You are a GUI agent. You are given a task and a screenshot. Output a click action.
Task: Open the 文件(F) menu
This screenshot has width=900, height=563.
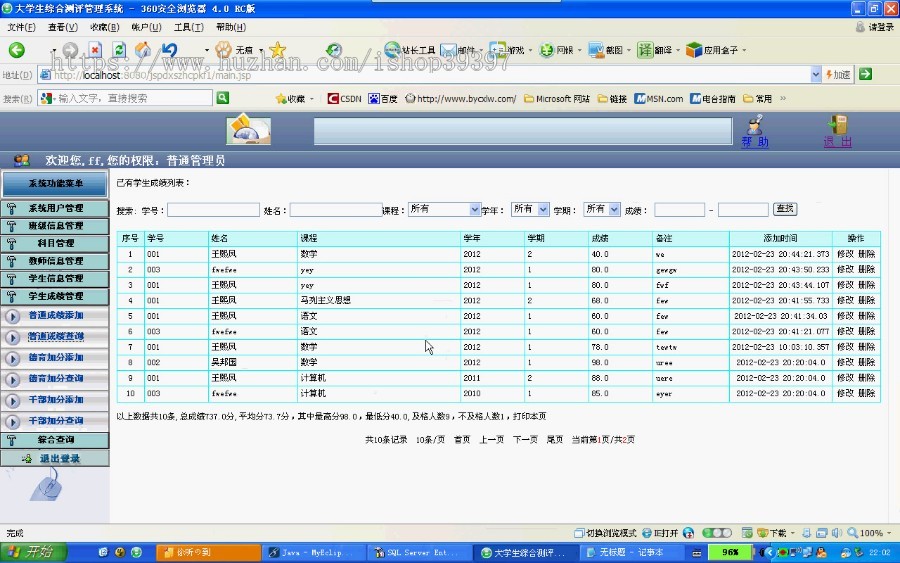[x=21, y=27]
